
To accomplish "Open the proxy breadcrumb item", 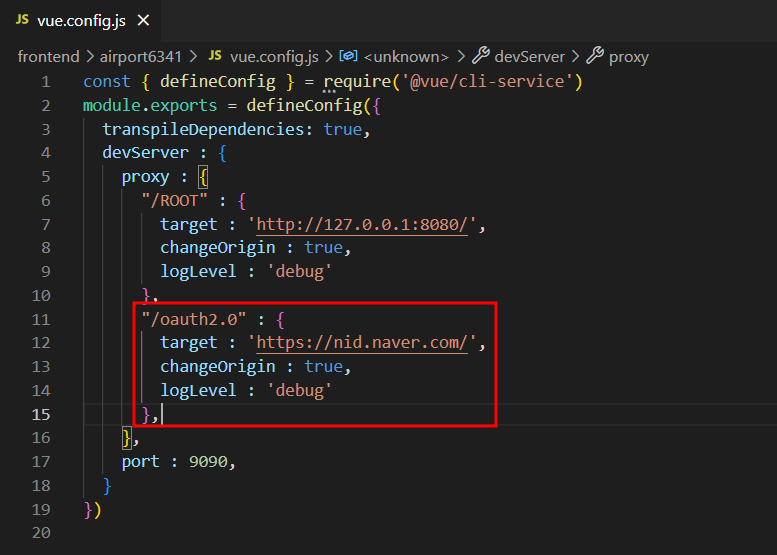I will [628, 57].
